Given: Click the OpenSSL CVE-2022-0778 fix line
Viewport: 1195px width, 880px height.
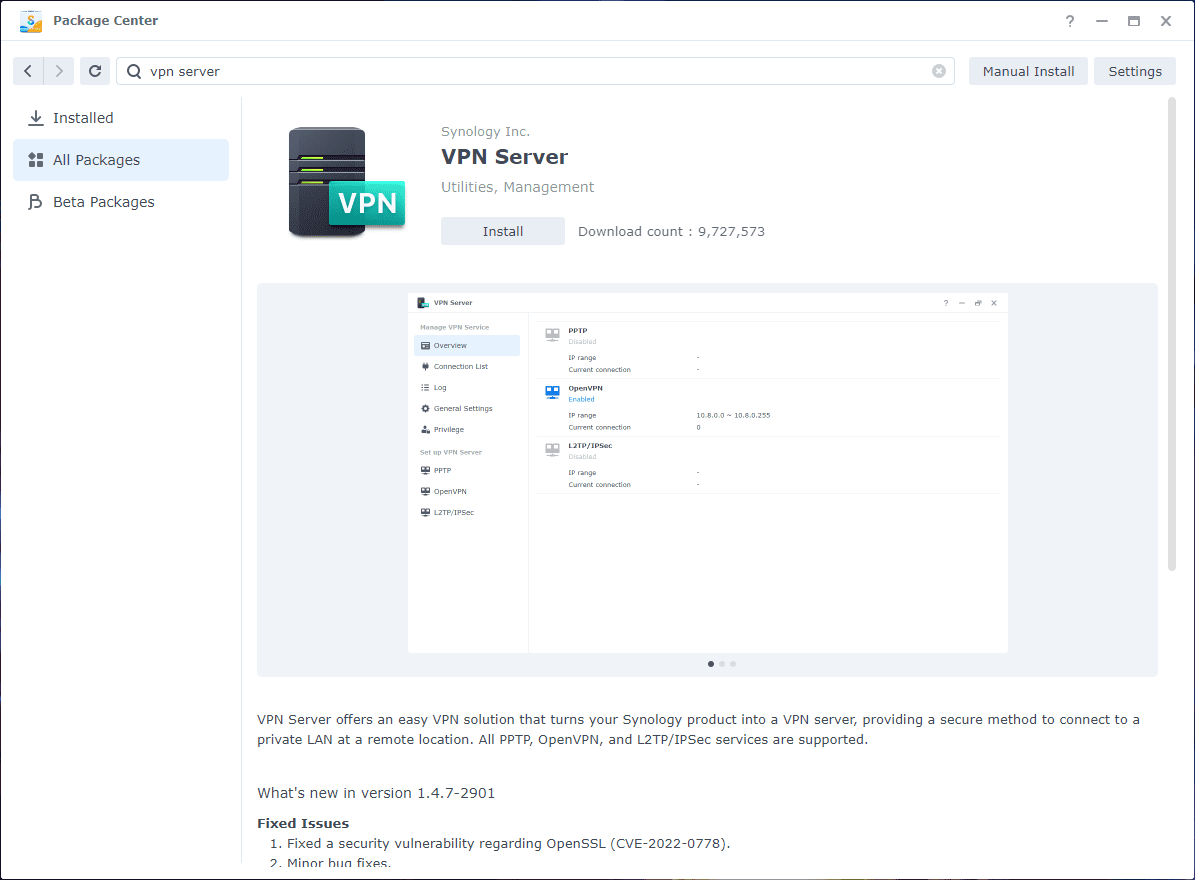Looking at the screenshot, I should click(508, 843).
